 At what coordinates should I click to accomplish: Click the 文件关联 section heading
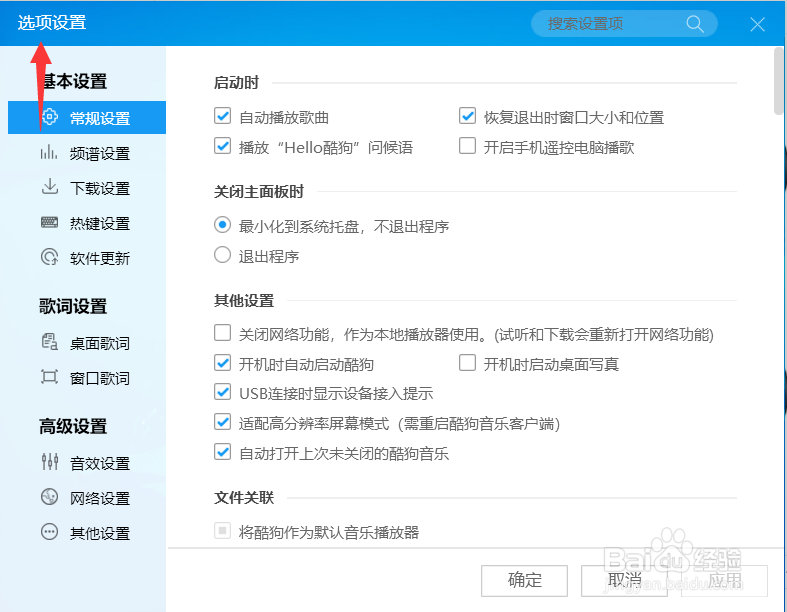(244, 498)
